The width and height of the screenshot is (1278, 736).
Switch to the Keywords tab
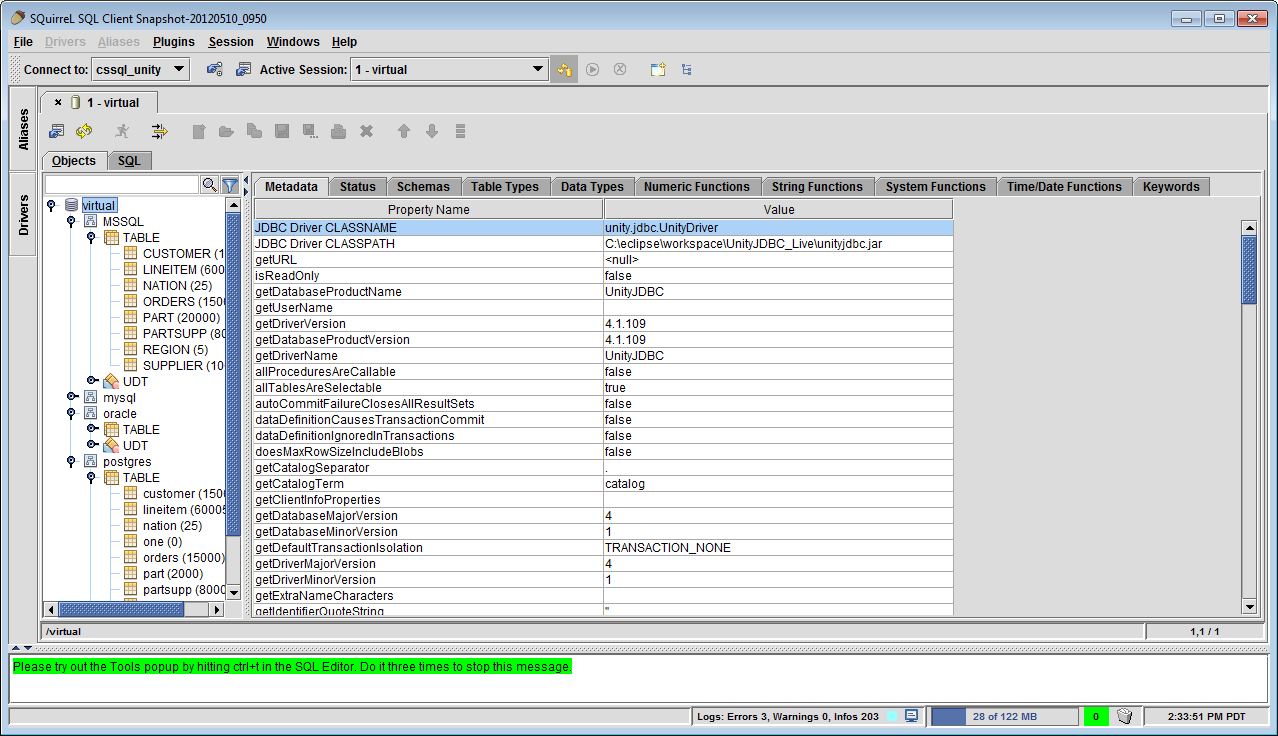pyautogui.click(x=1171, y=187)
